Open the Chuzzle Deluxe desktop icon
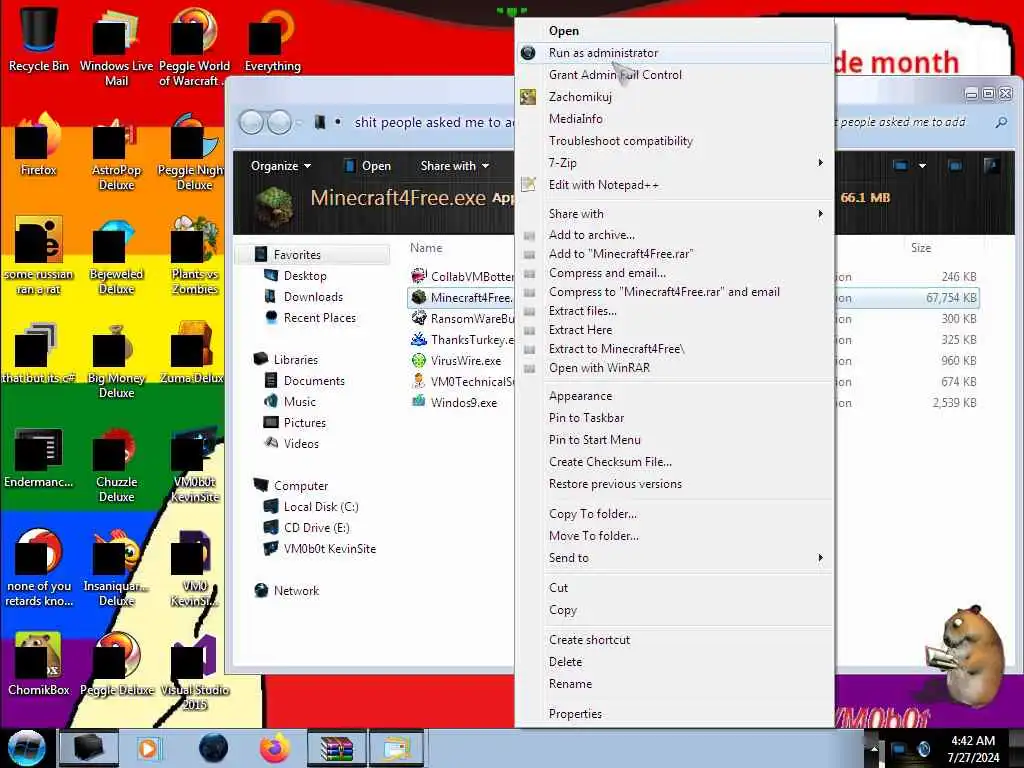 (x=116, y=464)
